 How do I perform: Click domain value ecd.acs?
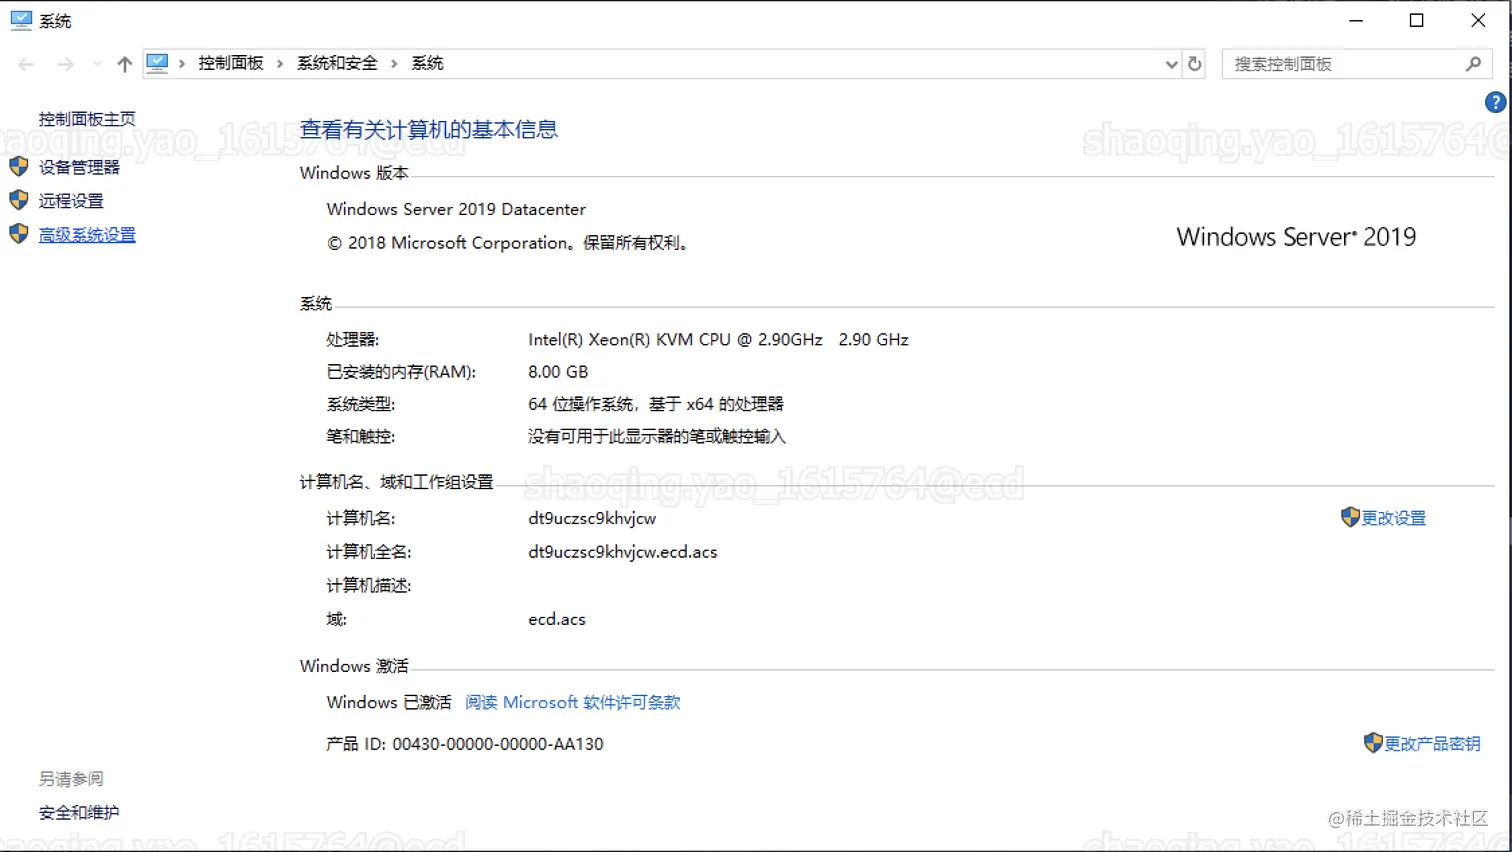point(557,619)
